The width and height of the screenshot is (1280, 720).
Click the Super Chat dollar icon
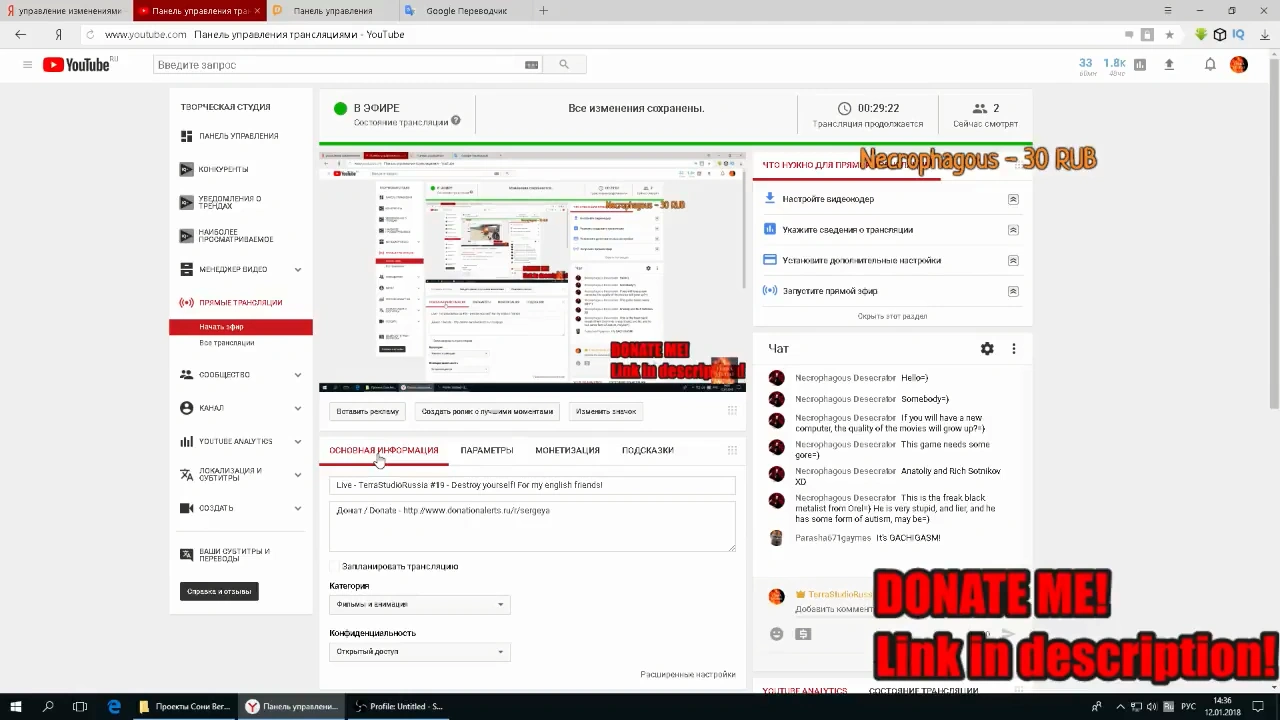(x=803, y=634)
